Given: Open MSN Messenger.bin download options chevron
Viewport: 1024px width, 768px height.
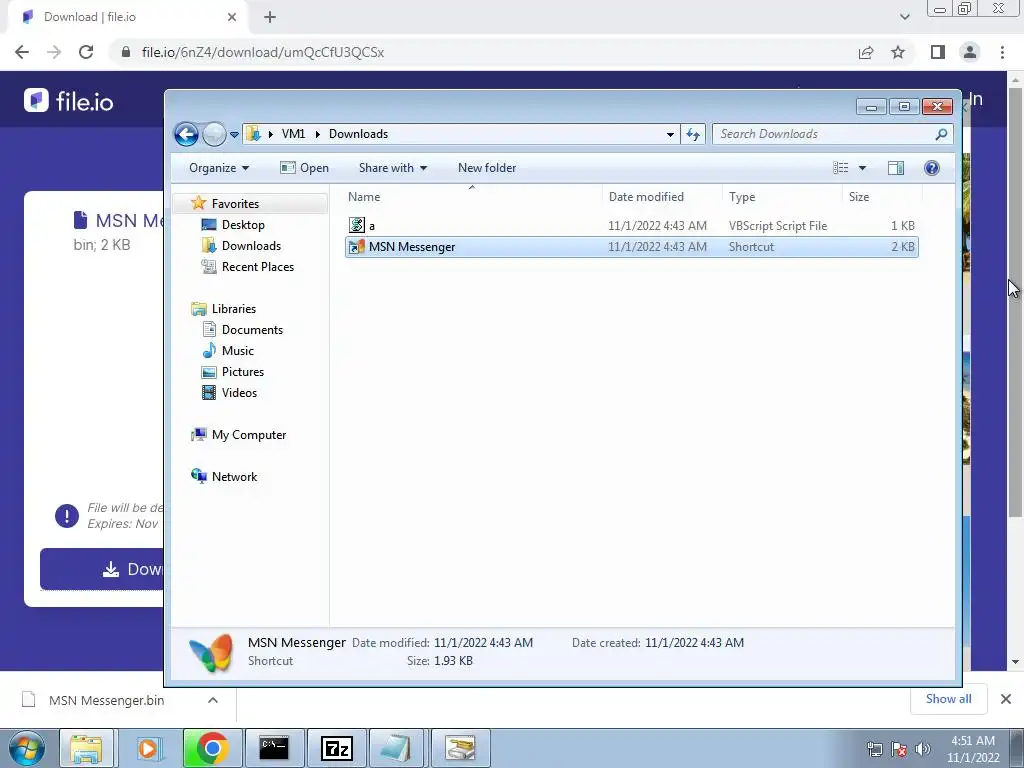Looking at the screenshot, I should pos(213,700).
